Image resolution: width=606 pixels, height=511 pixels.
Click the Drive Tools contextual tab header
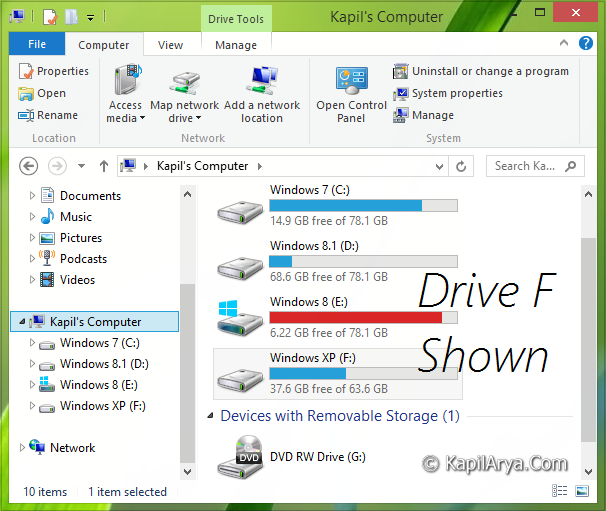click(x=236, y=19)
